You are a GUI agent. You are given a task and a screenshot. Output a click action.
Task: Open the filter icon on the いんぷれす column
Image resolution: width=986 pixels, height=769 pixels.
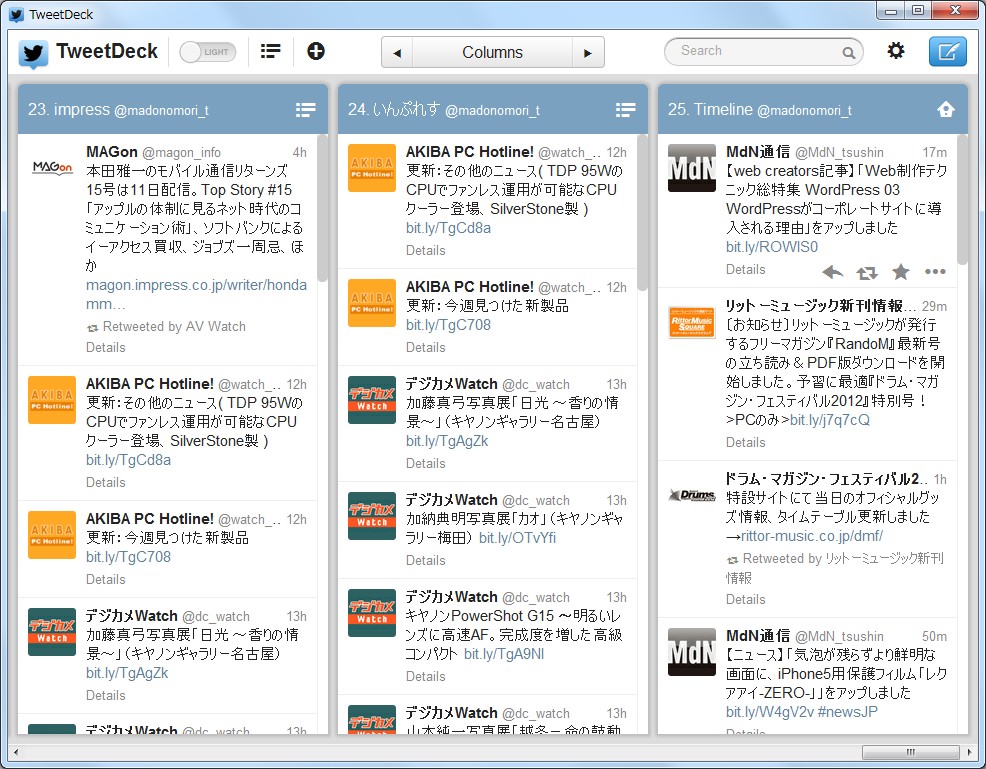point(626,110)
